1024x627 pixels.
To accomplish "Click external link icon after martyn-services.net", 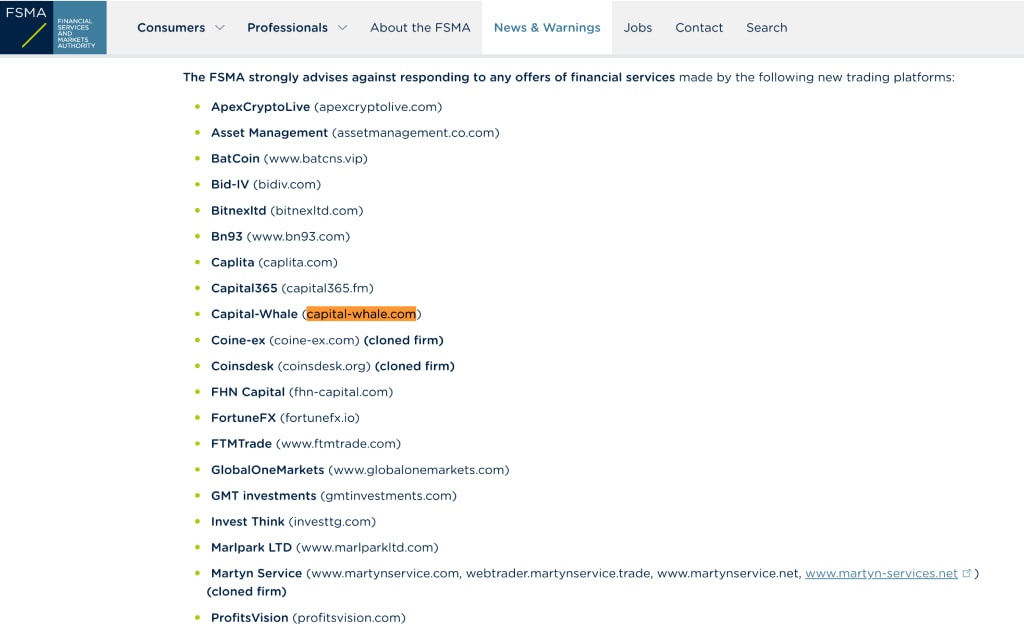I will [967, 573].
